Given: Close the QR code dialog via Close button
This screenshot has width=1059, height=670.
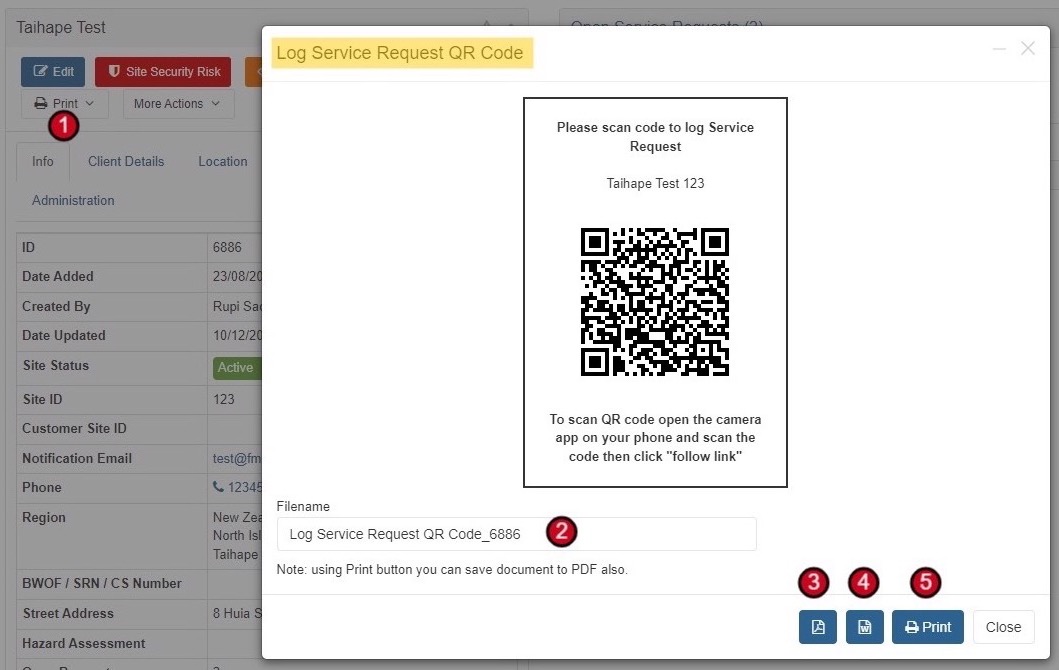Looking at the screenshot, I should [x=1003, y=627].
